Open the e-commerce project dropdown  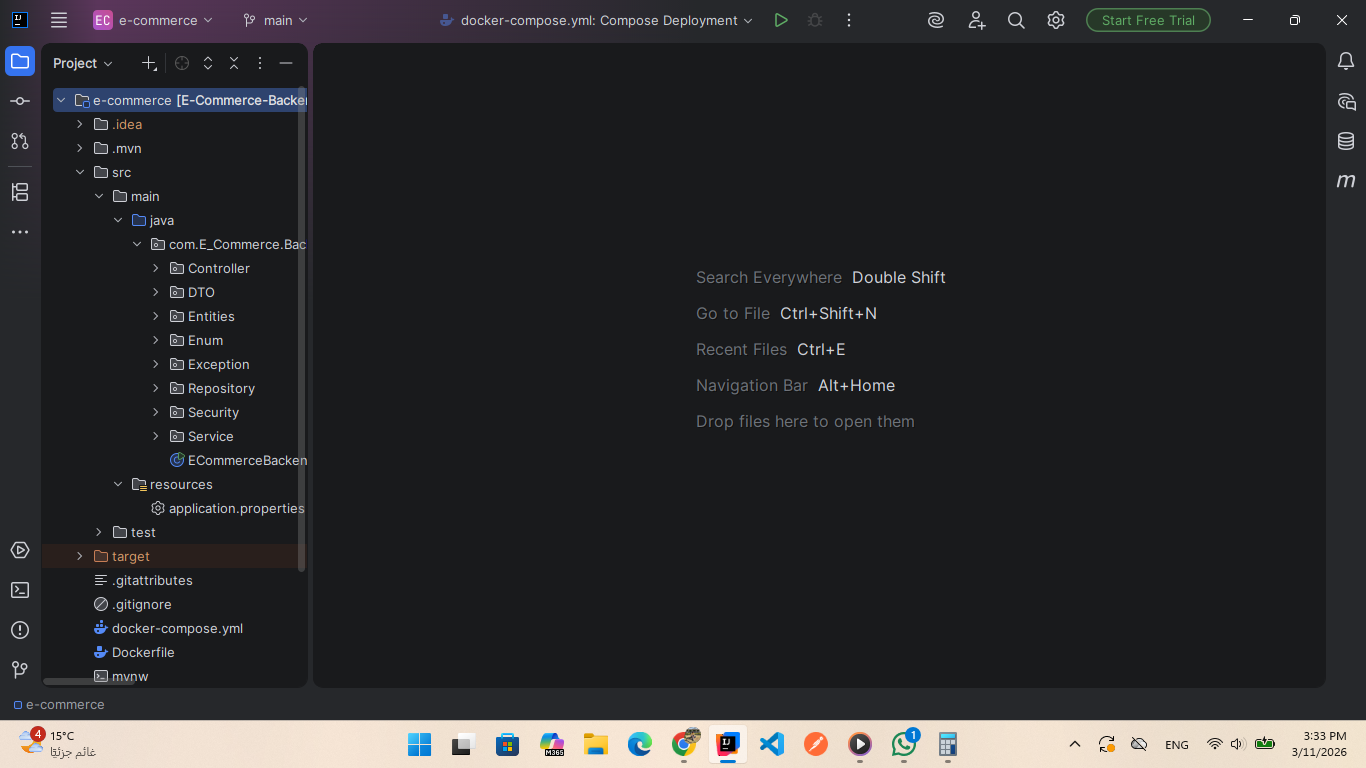pyautogui.click(x=153, y=20)
